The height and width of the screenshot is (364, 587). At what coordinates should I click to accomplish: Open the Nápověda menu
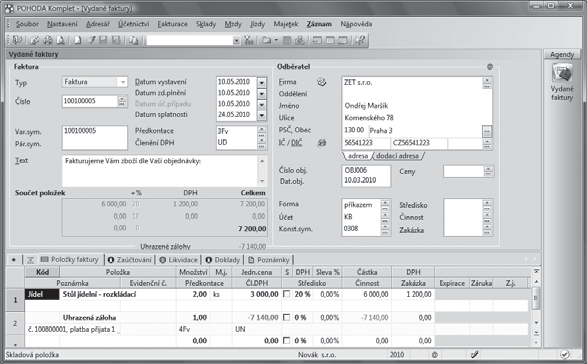[x=356, y=24]
